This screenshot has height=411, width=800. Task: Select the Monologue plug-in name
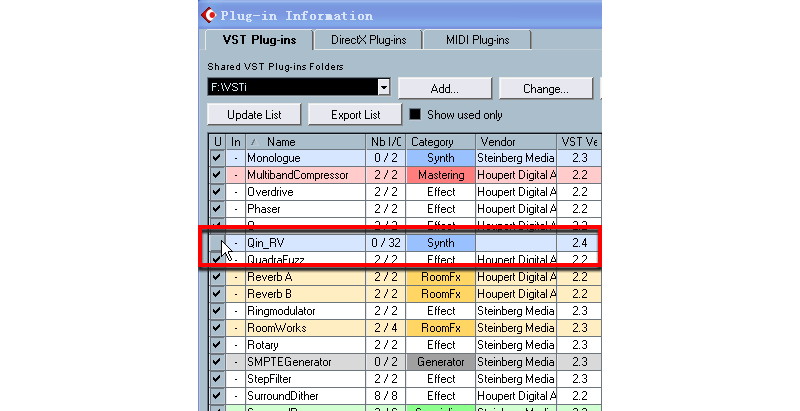pyautogui.click(x=274, y=158)
